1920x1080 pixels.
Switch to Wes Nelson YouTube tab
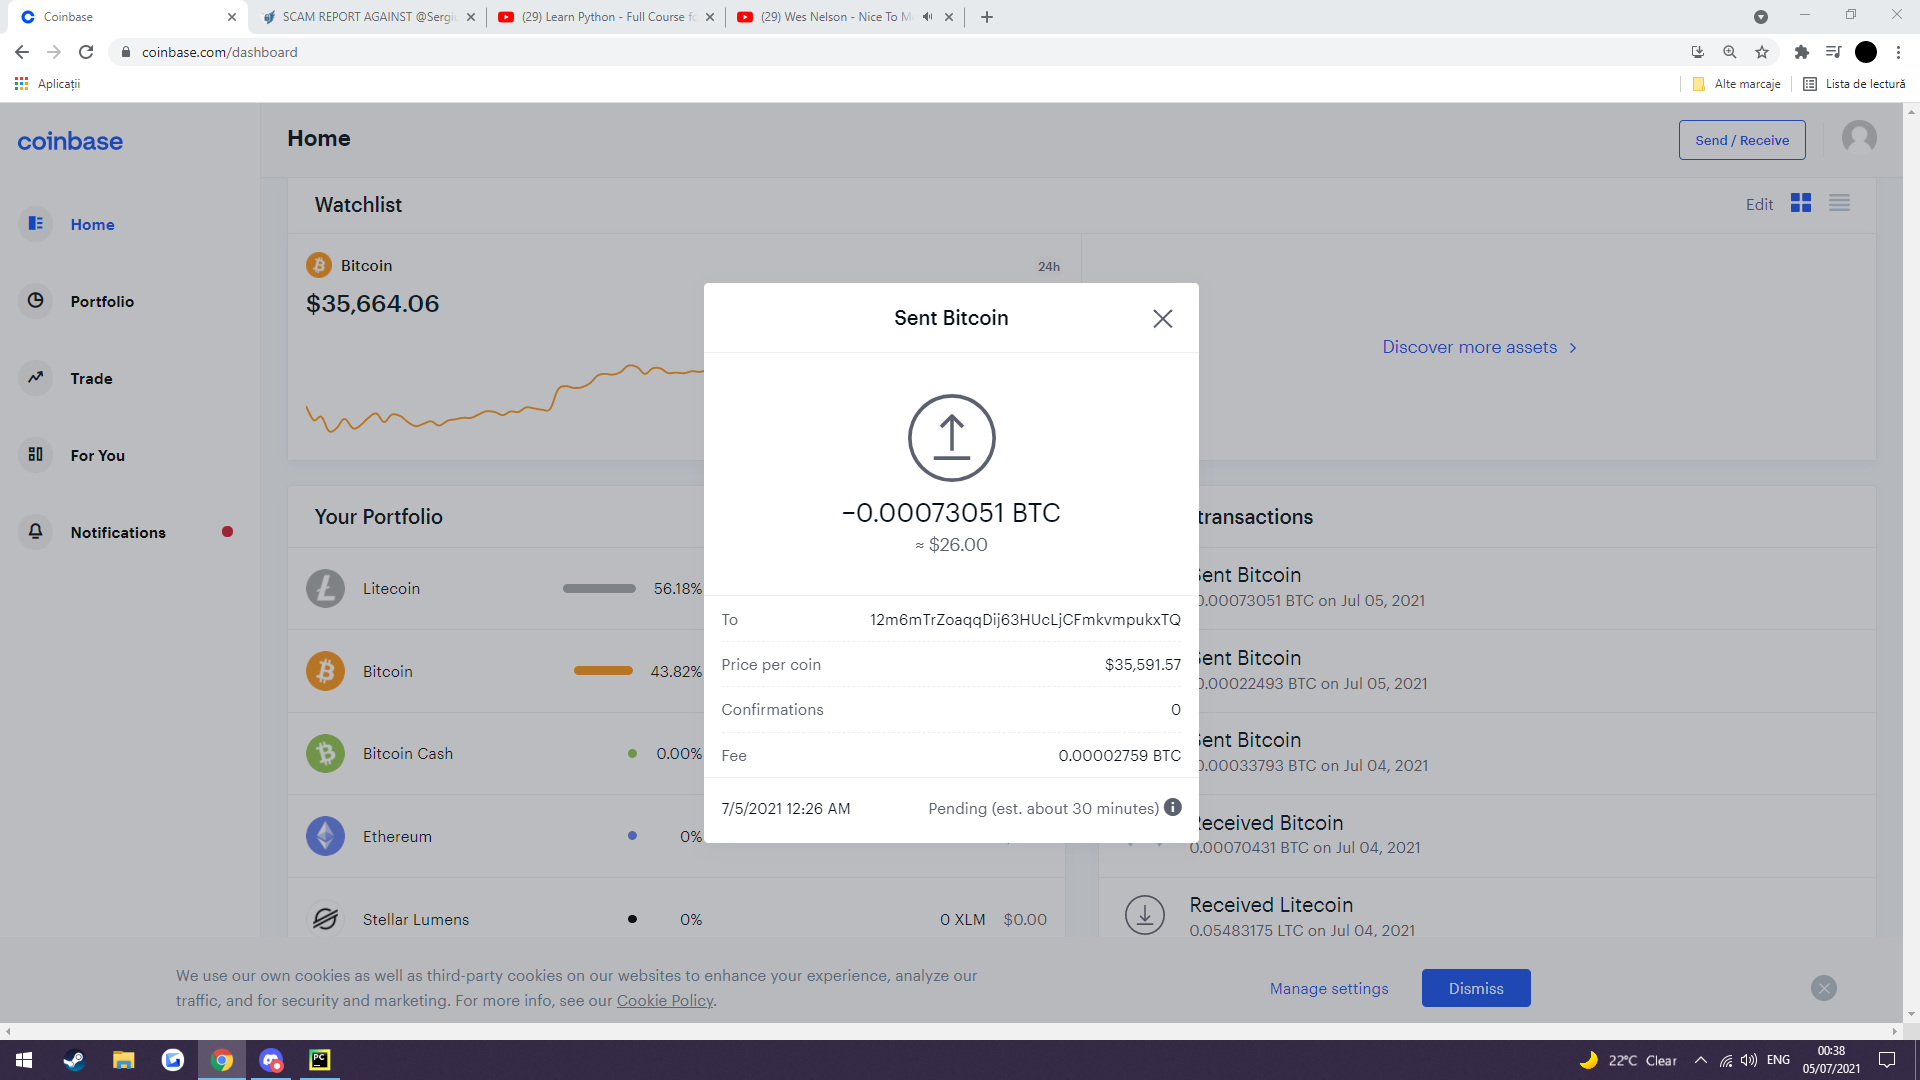tap(831, 17)
